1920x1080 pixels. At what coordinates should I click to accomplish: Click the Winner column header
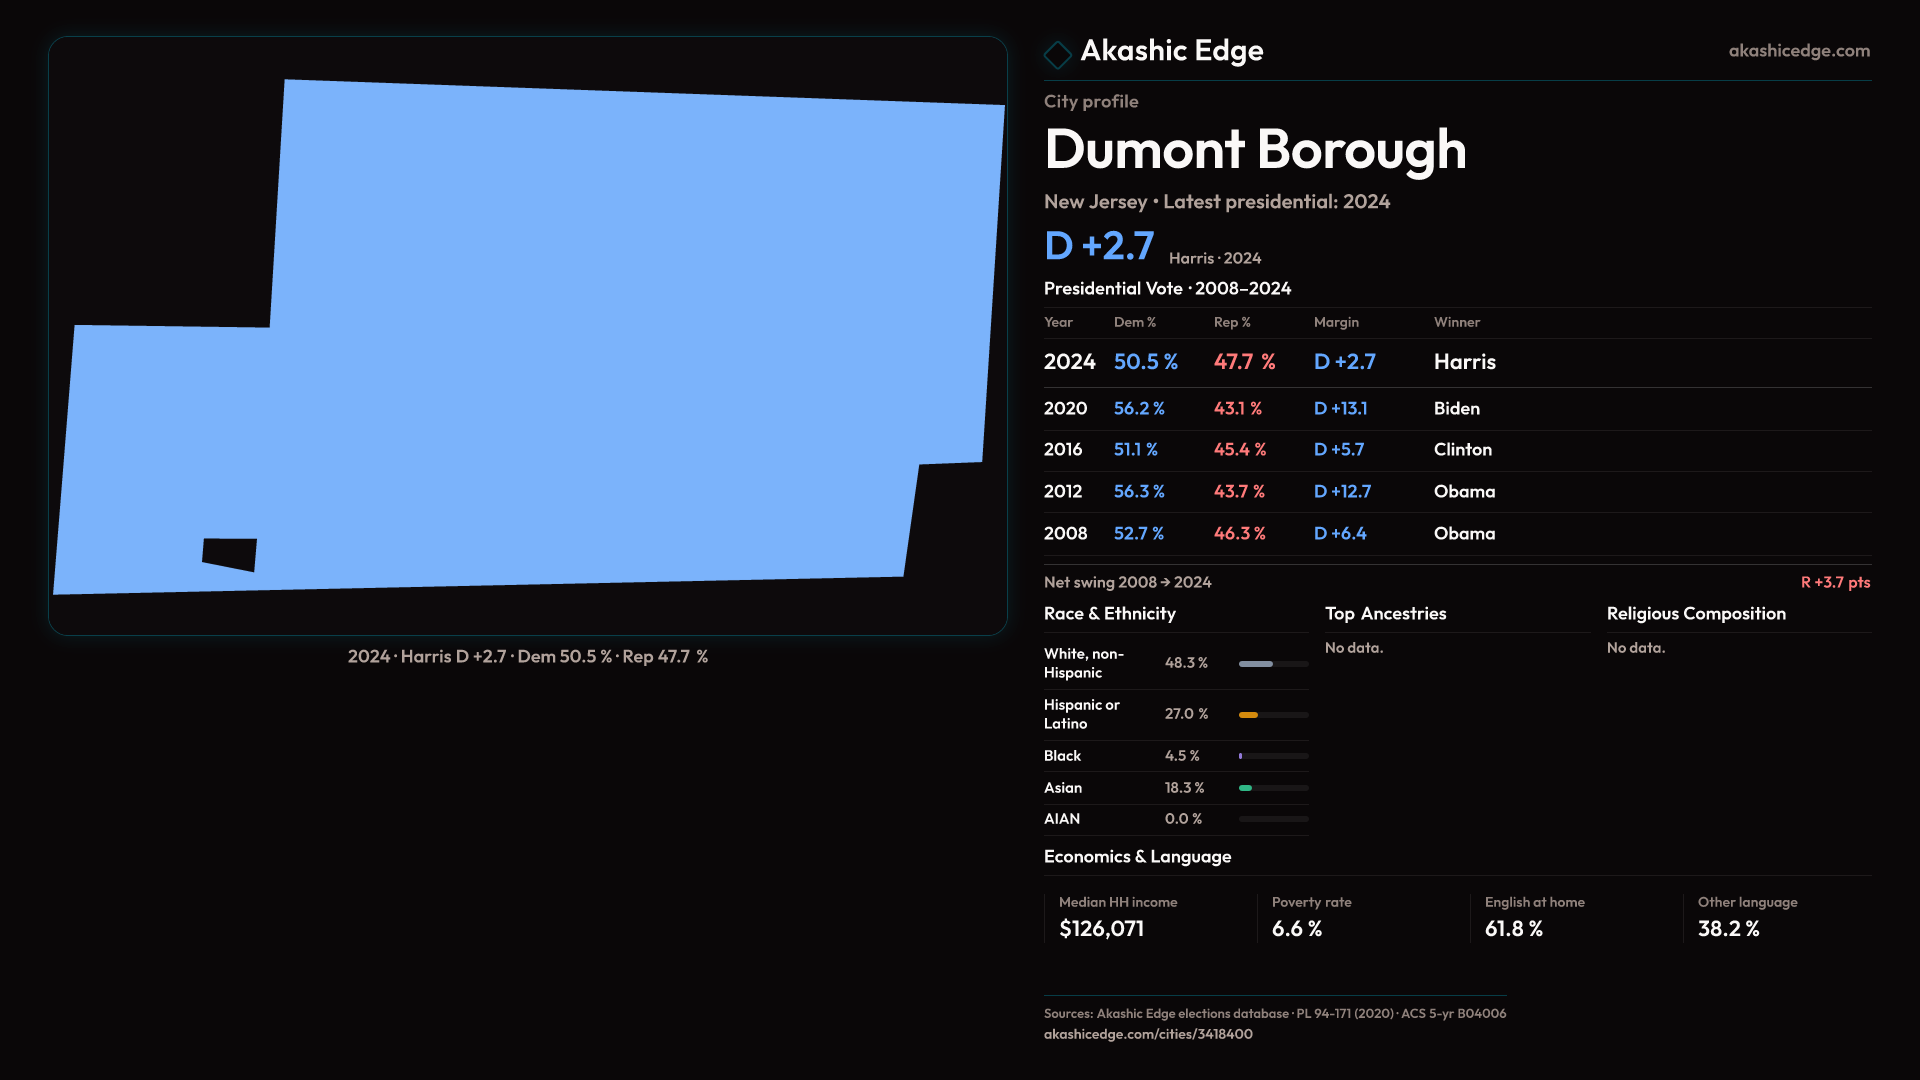pyautogui.click(x=1456, y=322)
